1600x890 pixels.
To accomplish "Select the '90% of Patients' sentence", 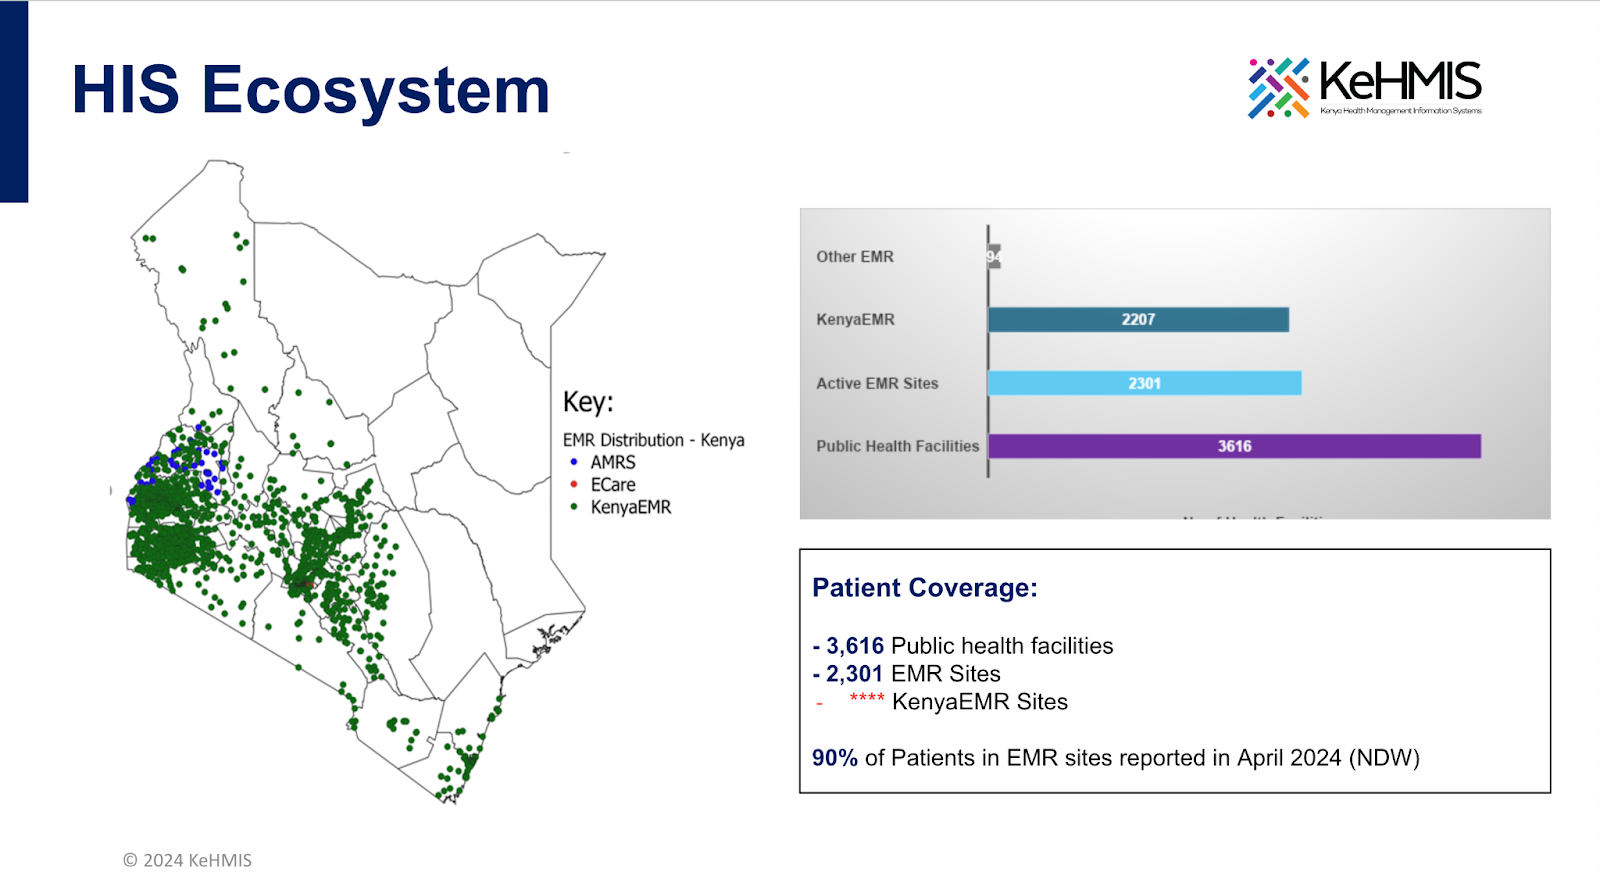I will pos(1116,758).
